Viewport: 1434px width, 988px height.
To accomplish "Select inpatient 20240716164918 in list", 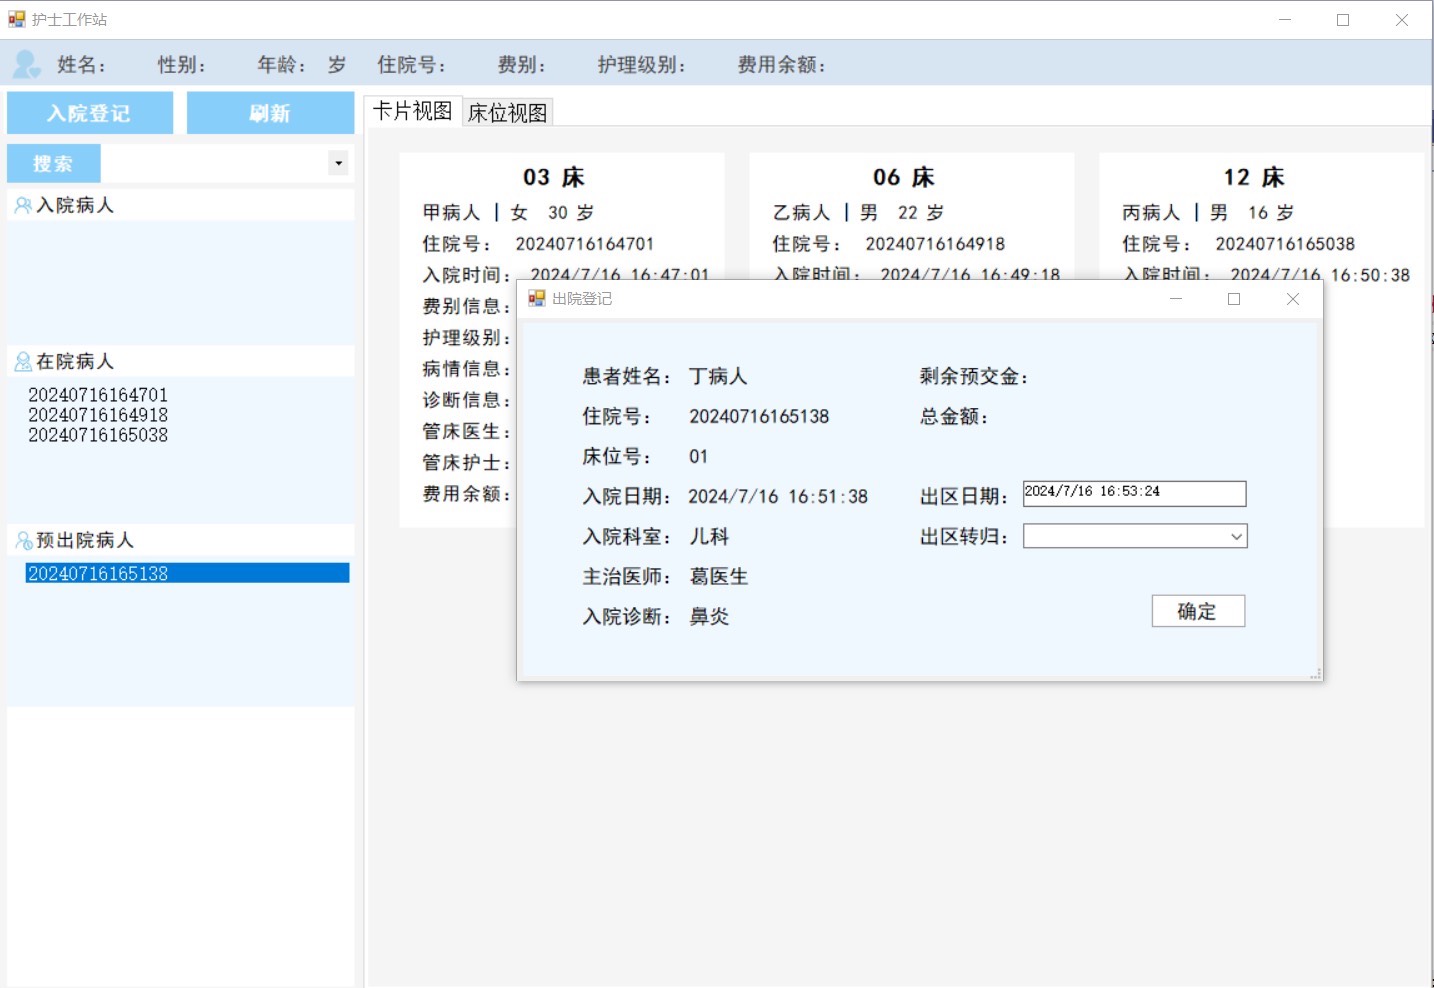I will coord(98,415).
